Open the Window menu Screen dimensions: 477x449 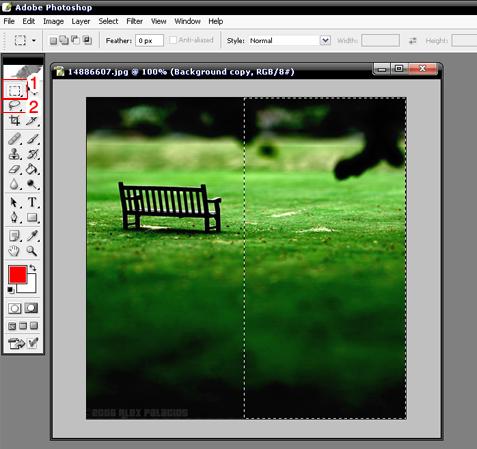tap(187, 21)
